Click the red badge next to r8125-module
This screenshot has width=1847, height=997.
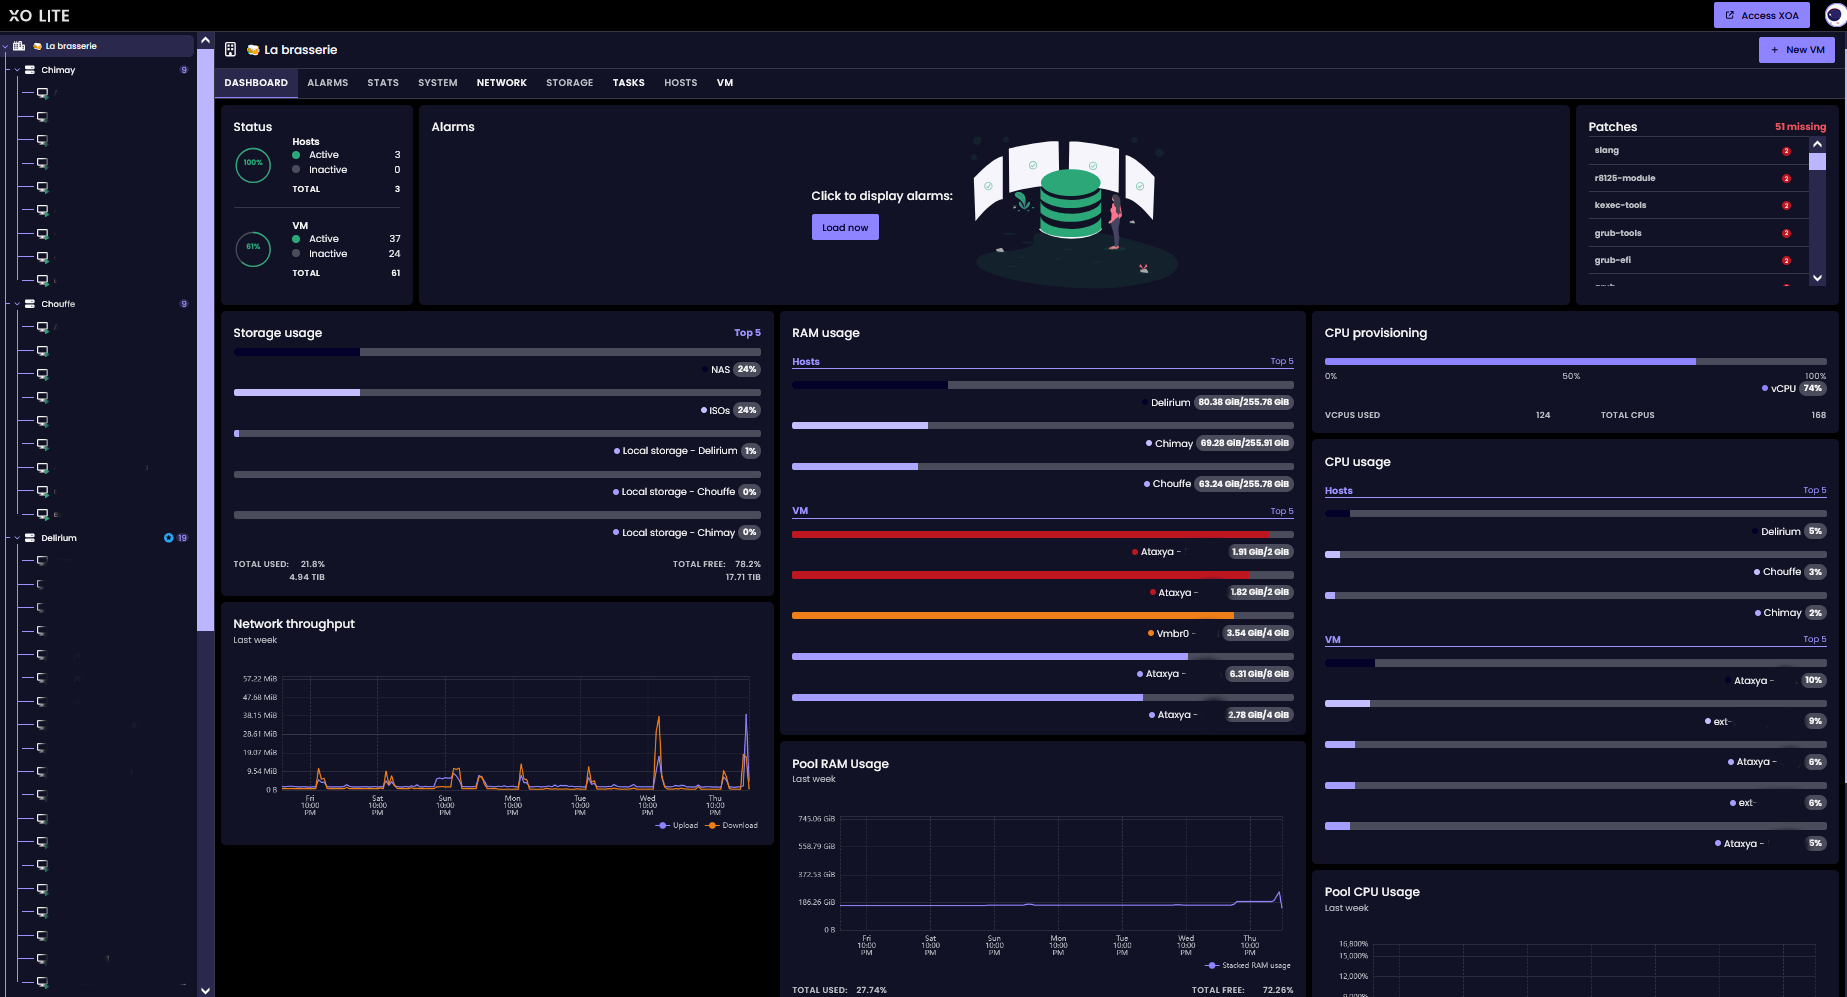coord(1786,178)
